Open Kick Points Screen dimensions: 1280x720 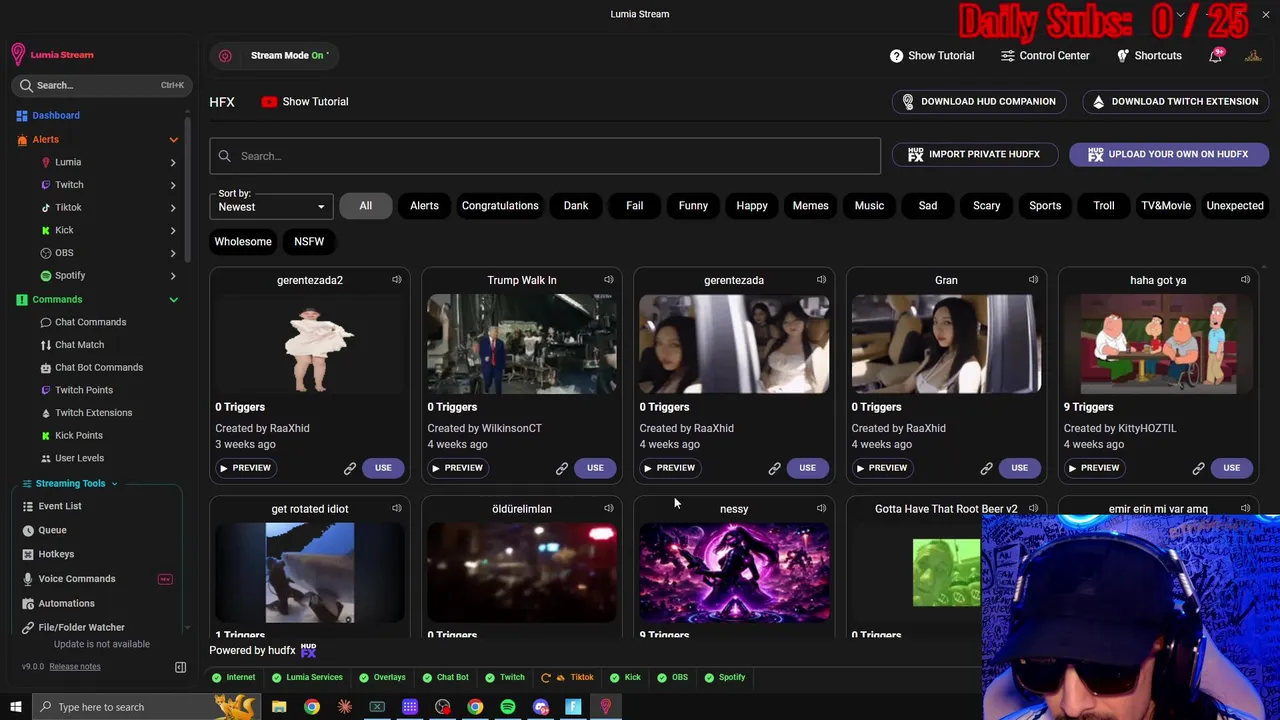click(78, 435)
